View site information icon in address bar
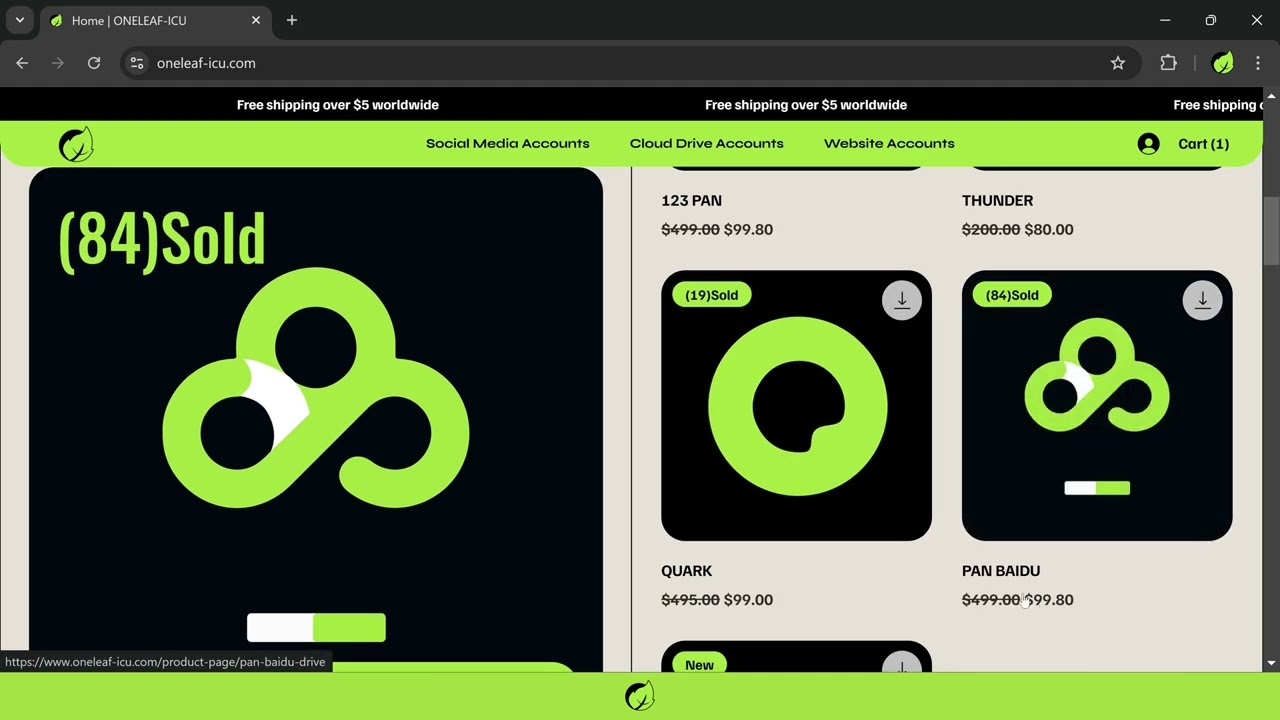 (x=137, y=63)
